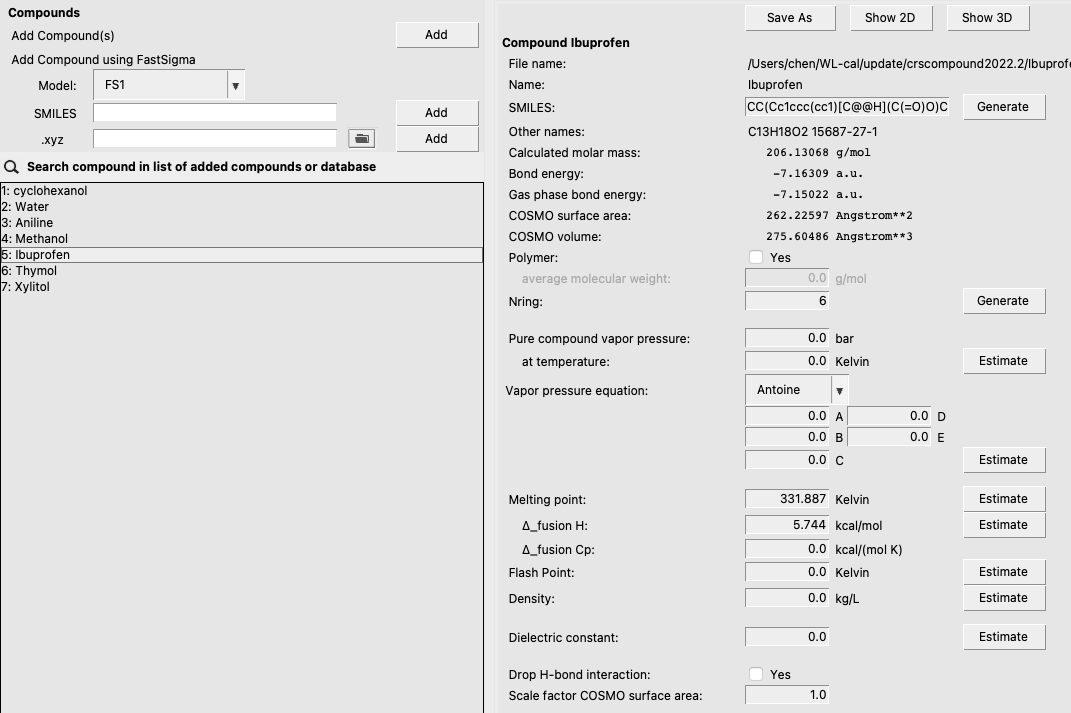Generate SMILES string for Ibuprofen
The image size is (1071, 713).
(1003, 107)
